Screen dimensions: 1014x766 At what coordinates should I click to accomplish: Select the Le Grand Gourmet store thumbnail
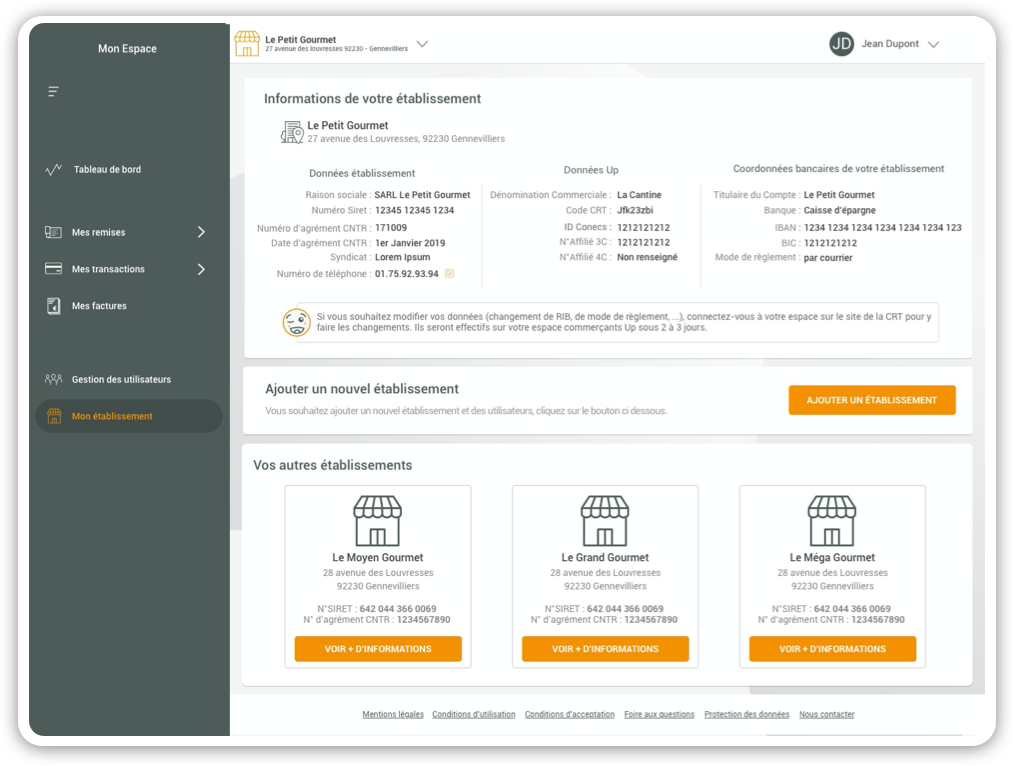[x=605, y=521]
